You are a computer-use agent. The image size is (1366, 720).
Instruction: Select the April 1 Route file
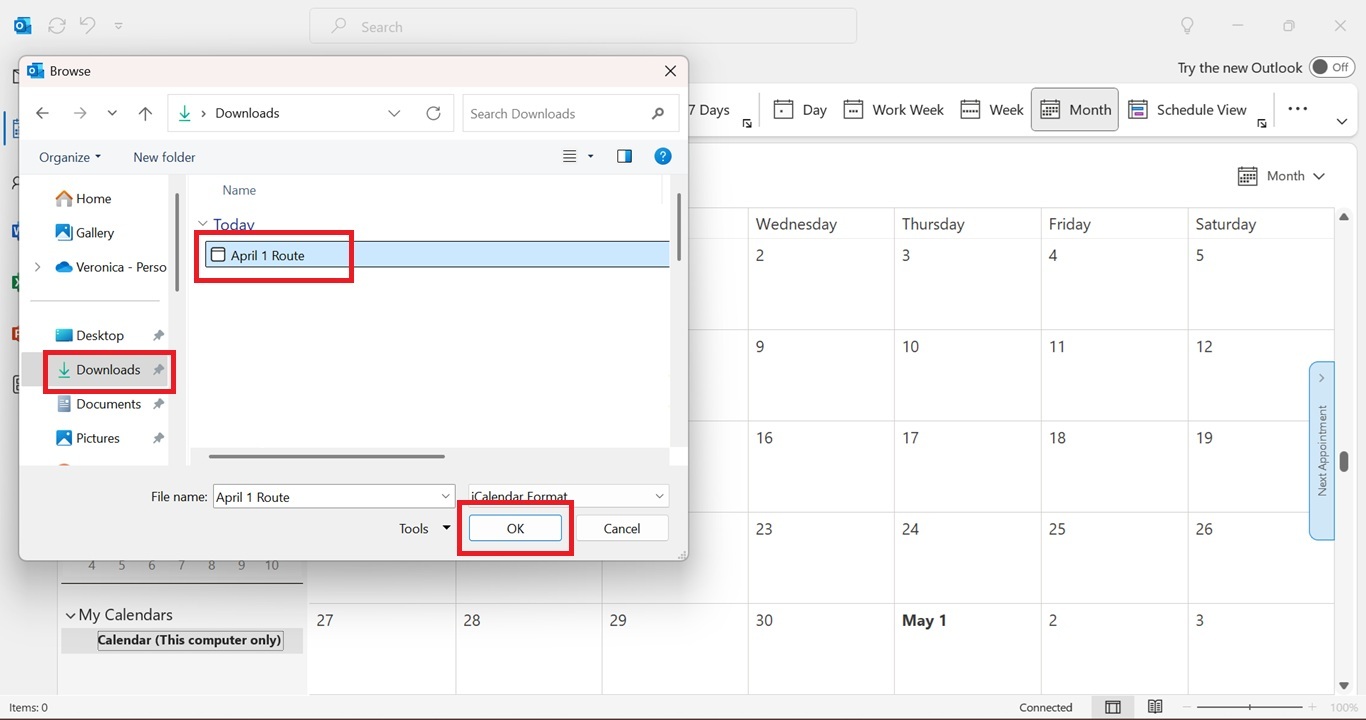coord(267,256)
